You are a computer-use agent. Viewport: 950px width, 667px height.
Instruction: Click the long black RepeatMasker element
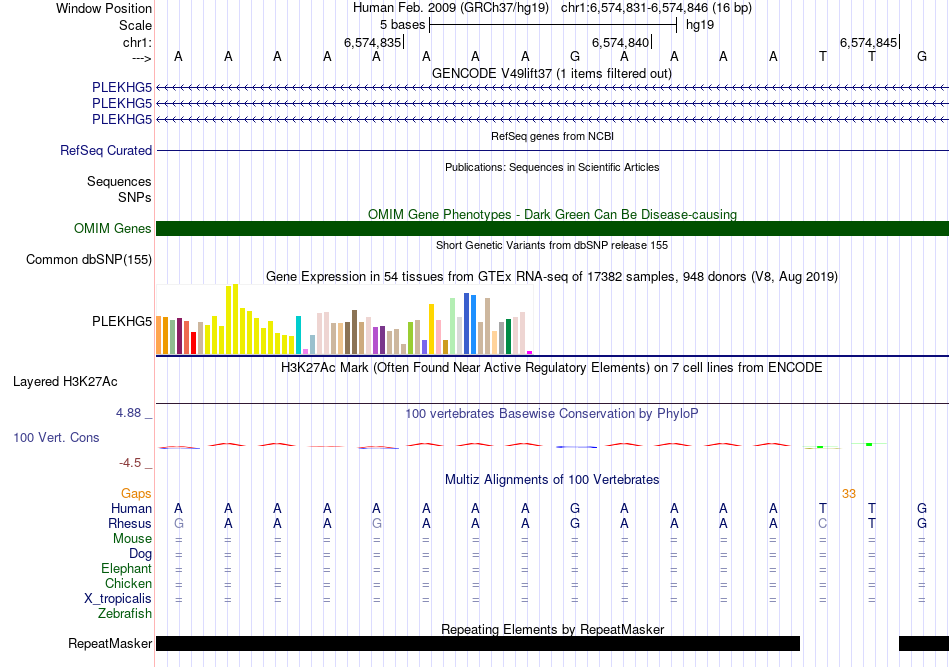478,643
